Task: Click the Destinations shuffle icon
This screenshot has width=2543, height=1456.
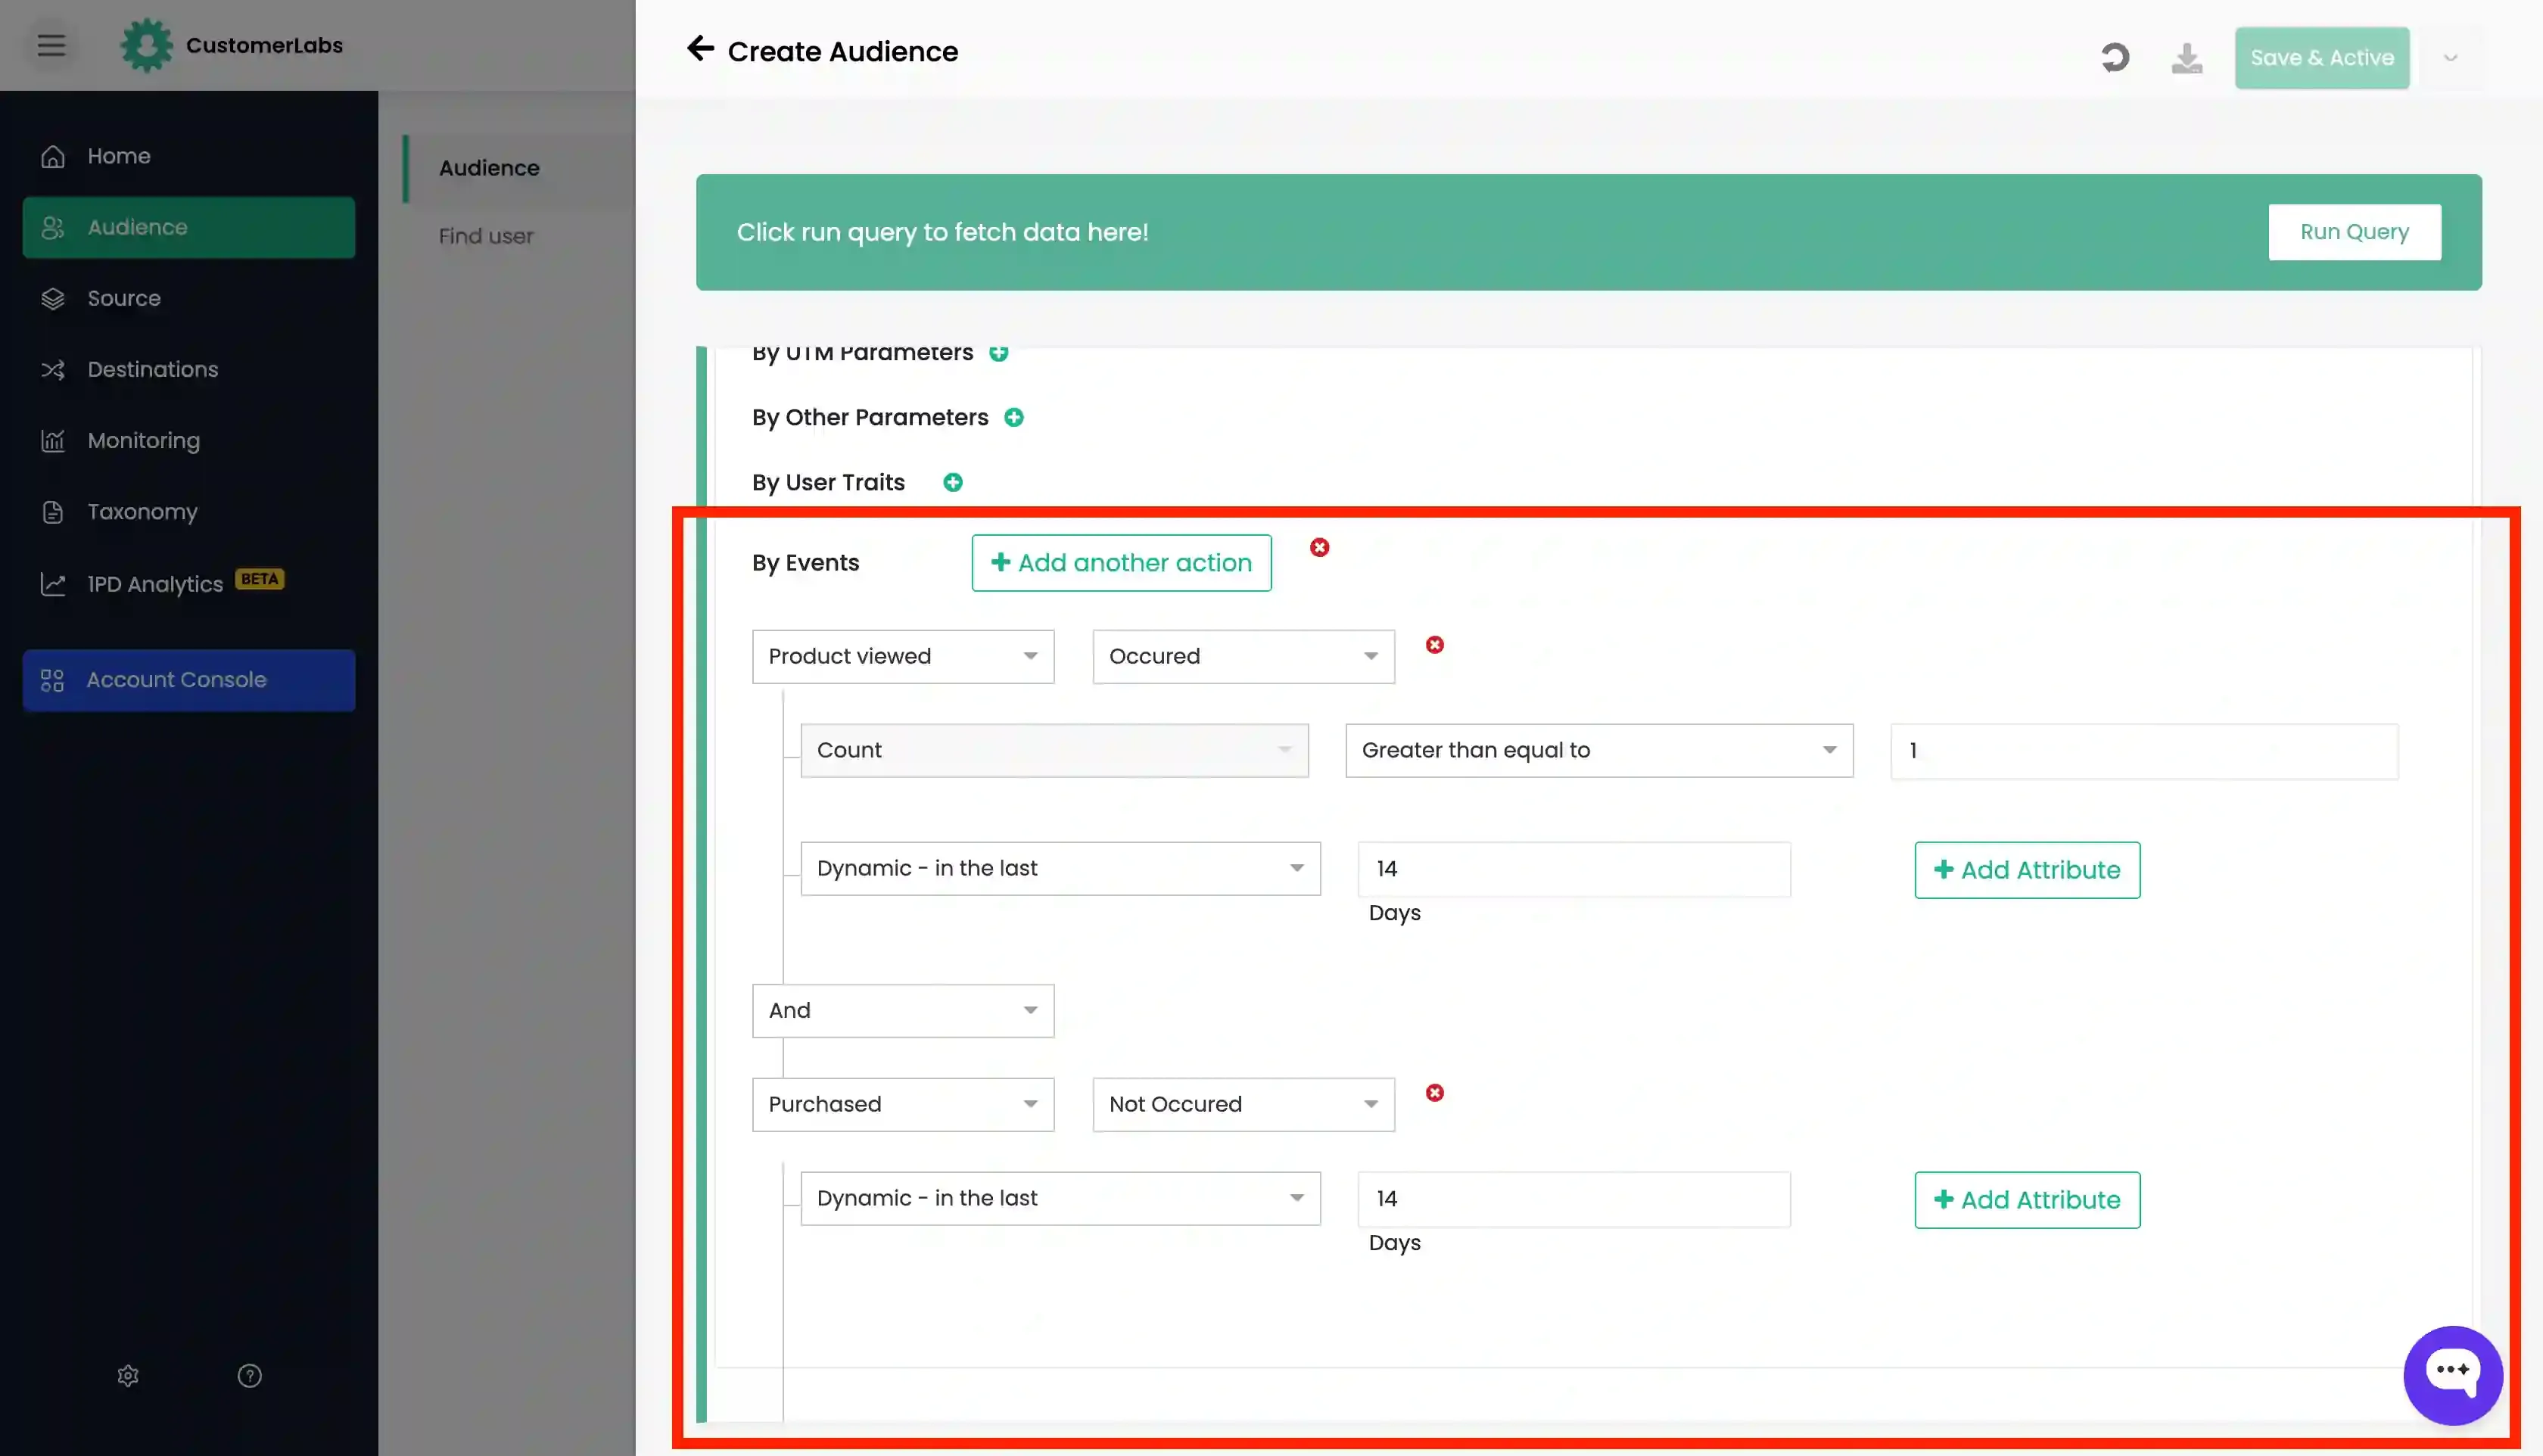Action: click(53, 369)
